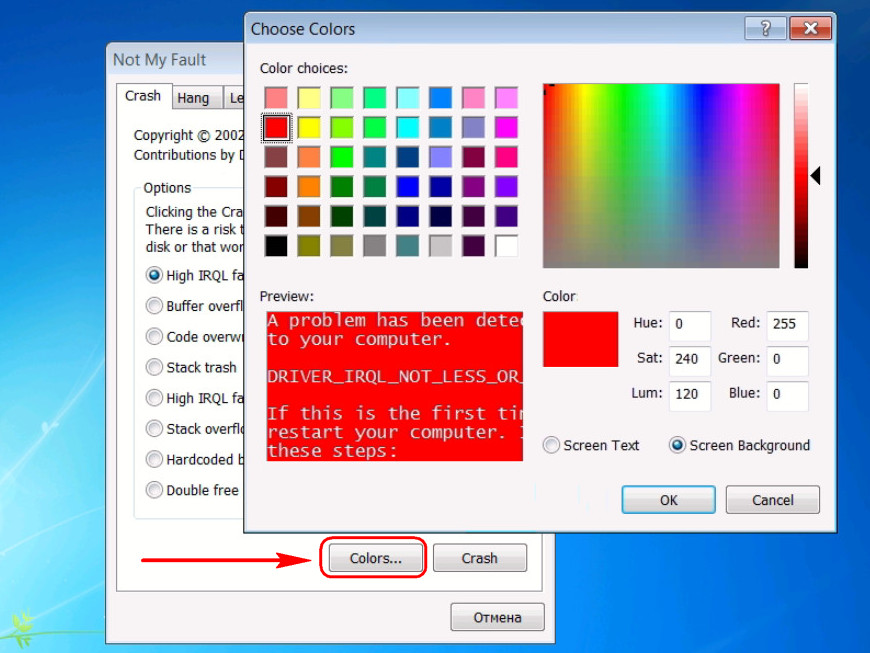870x653 pixels.
Task: Select the pure blue color swatch
Action: [x=407, y=187]
